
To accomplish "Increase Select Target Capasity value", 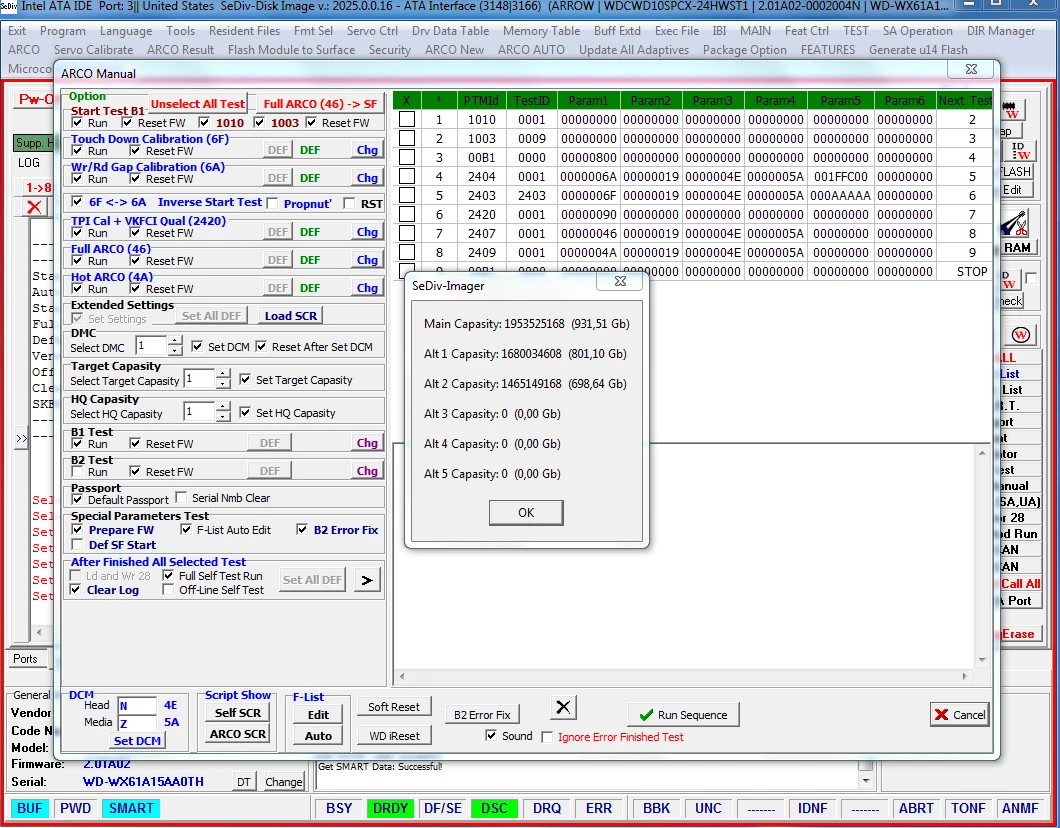I will (223, 374).
